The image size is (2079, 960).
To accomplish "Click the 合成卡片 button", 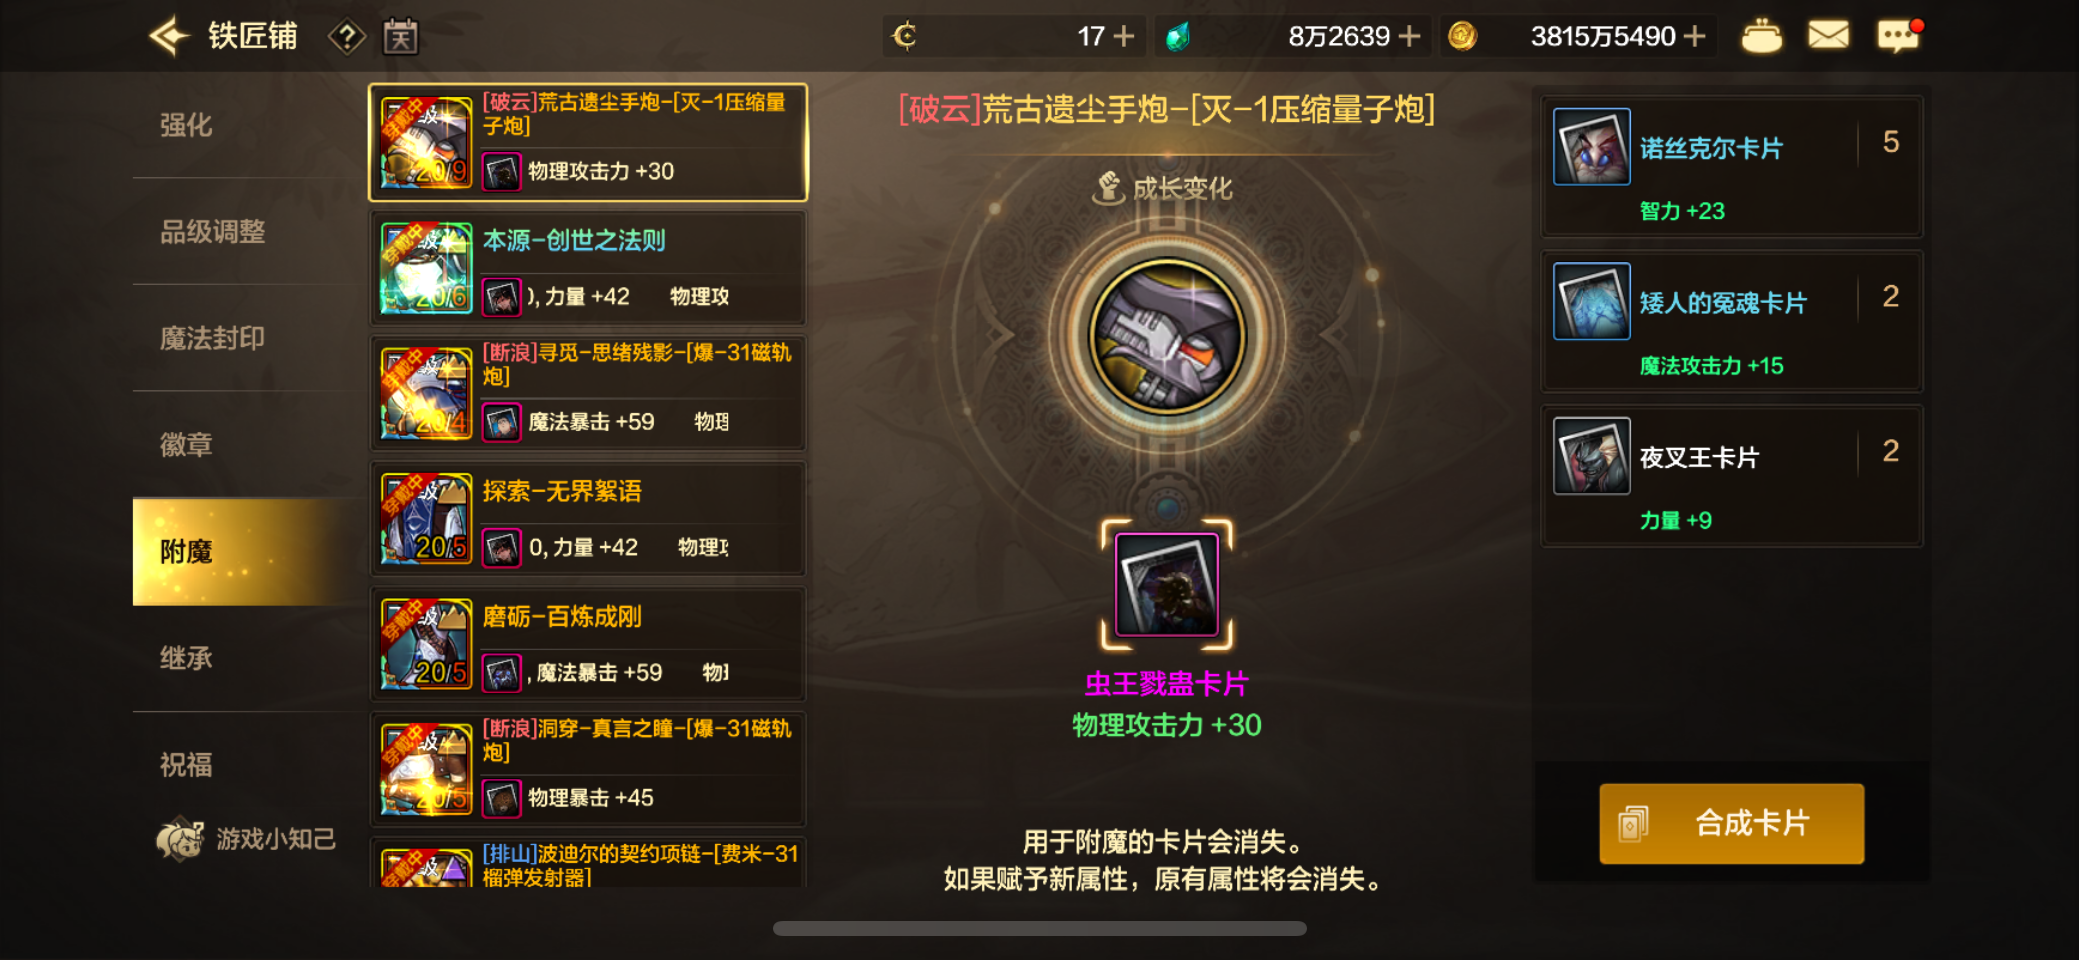I will coord(1731,824).
